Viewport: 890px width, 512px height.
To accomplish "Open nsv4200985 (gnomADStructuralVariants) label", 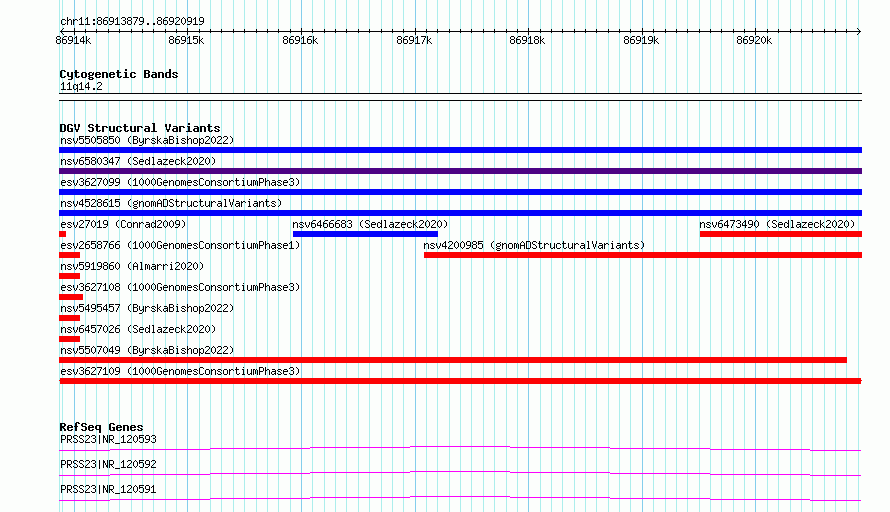I will (x=534, y=245).
